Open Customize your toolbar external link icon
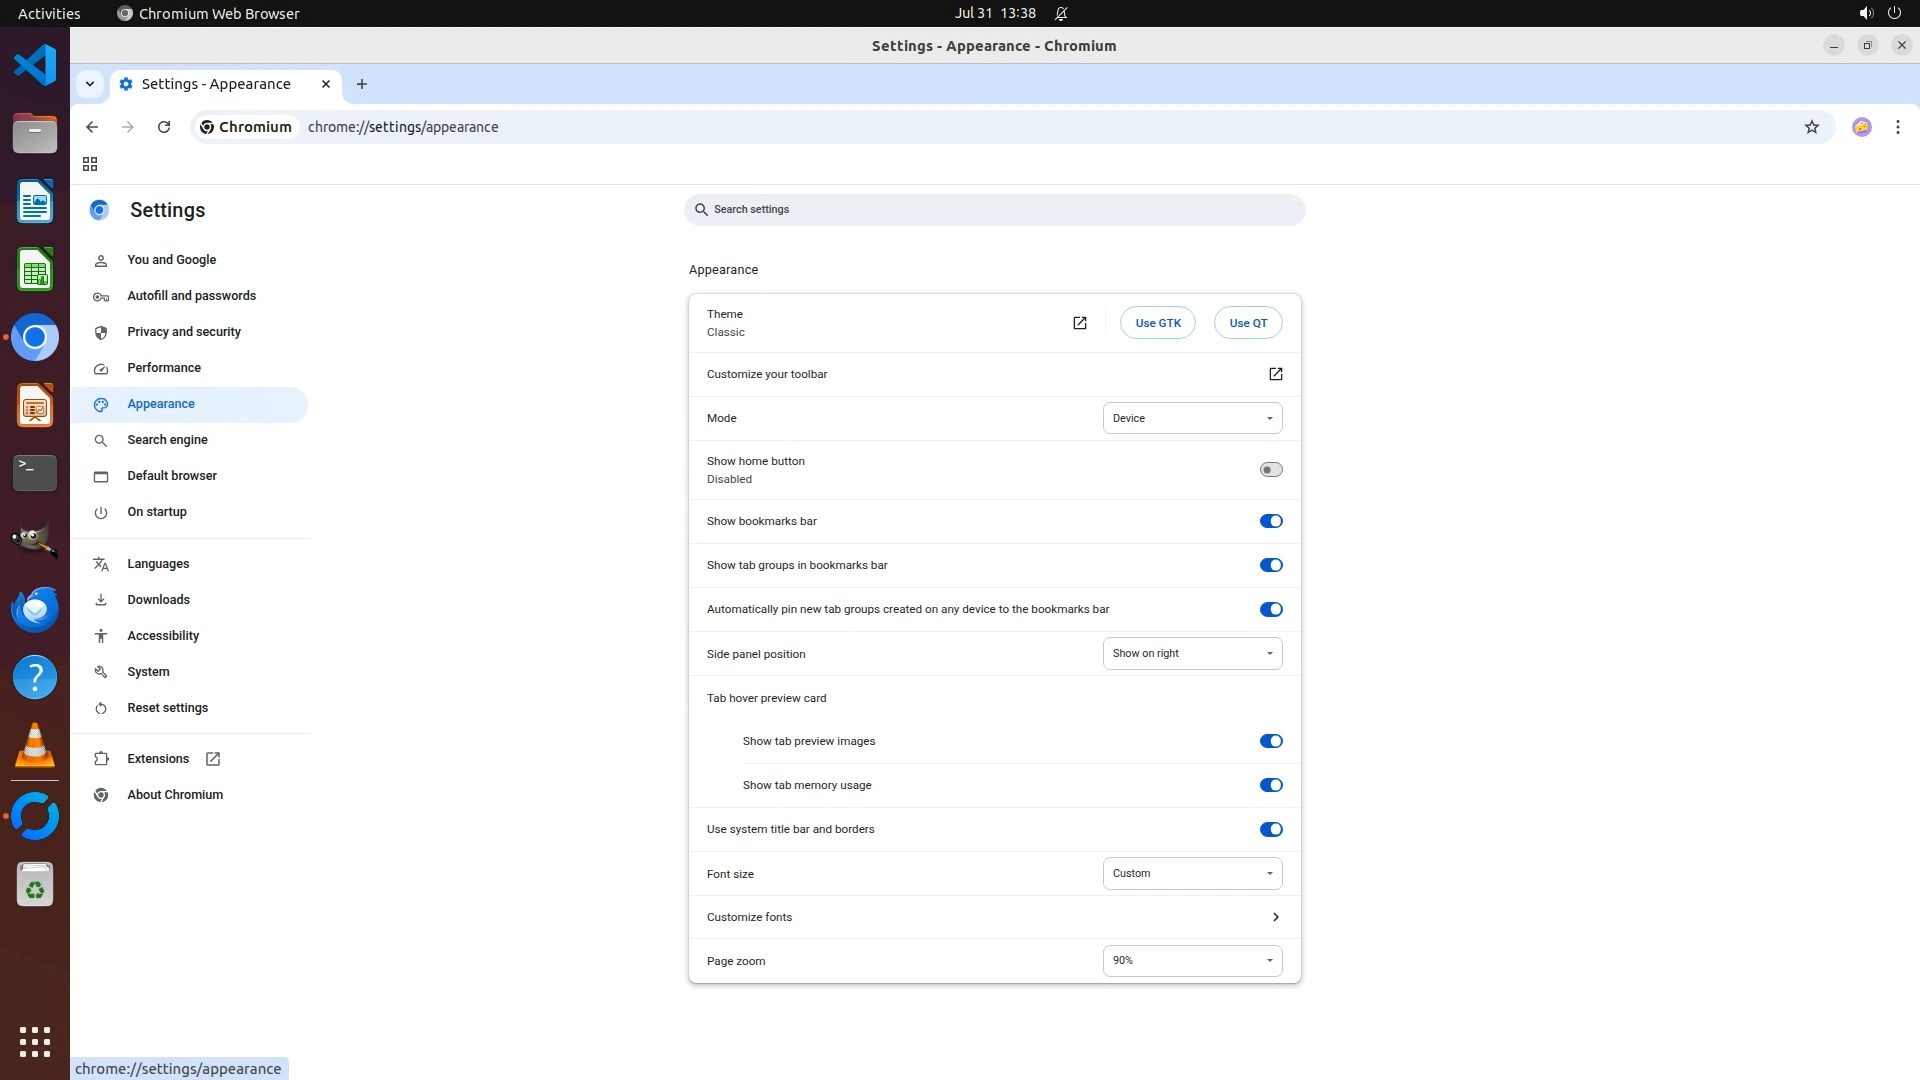The image size is (1920, 1080). click(x=1275, y=374)
